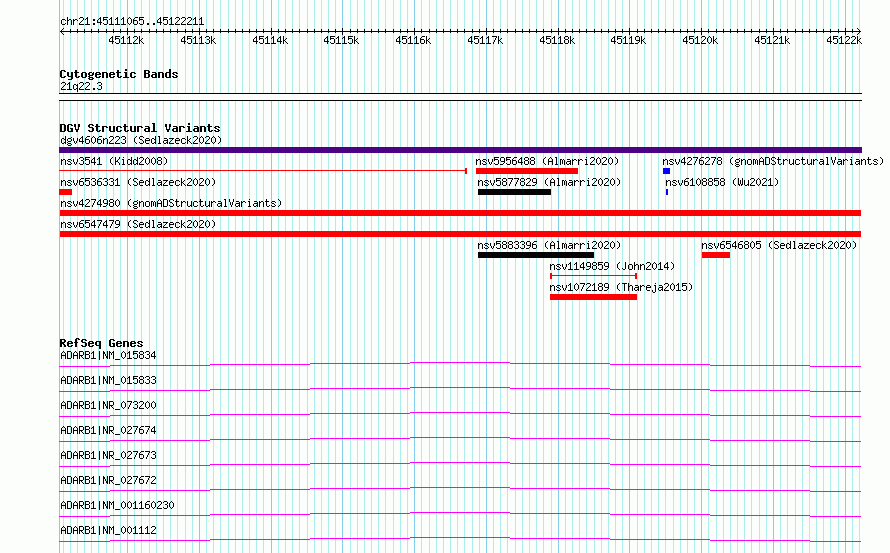Click the ADARB1|NM_001160230 gene label
The image size is (890, 553).
pos(117,505)
